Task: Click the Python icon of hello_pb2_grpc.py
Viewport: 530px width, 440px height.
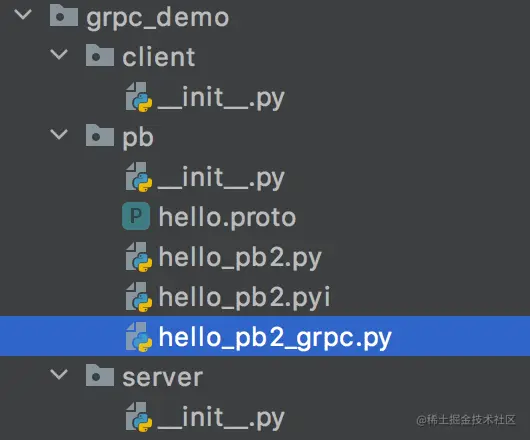Action: (139, 337)
